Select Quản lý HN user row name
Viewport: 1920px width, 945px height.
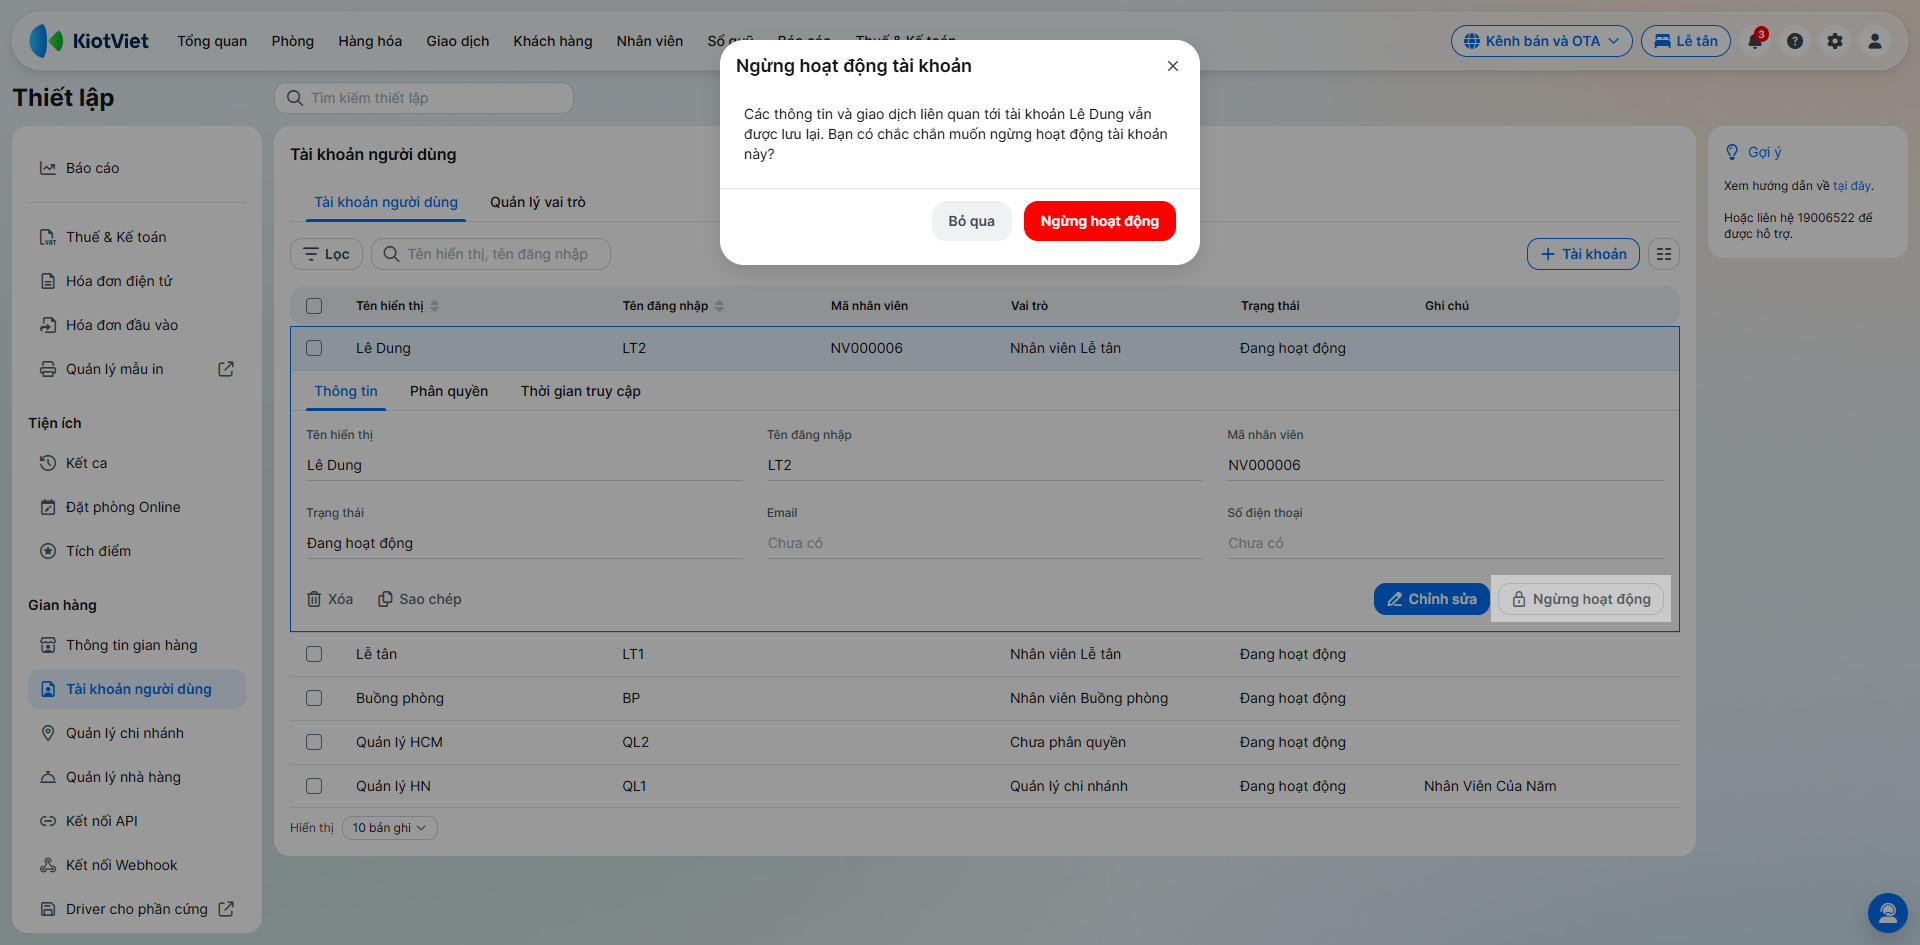(x=393, y=786)
